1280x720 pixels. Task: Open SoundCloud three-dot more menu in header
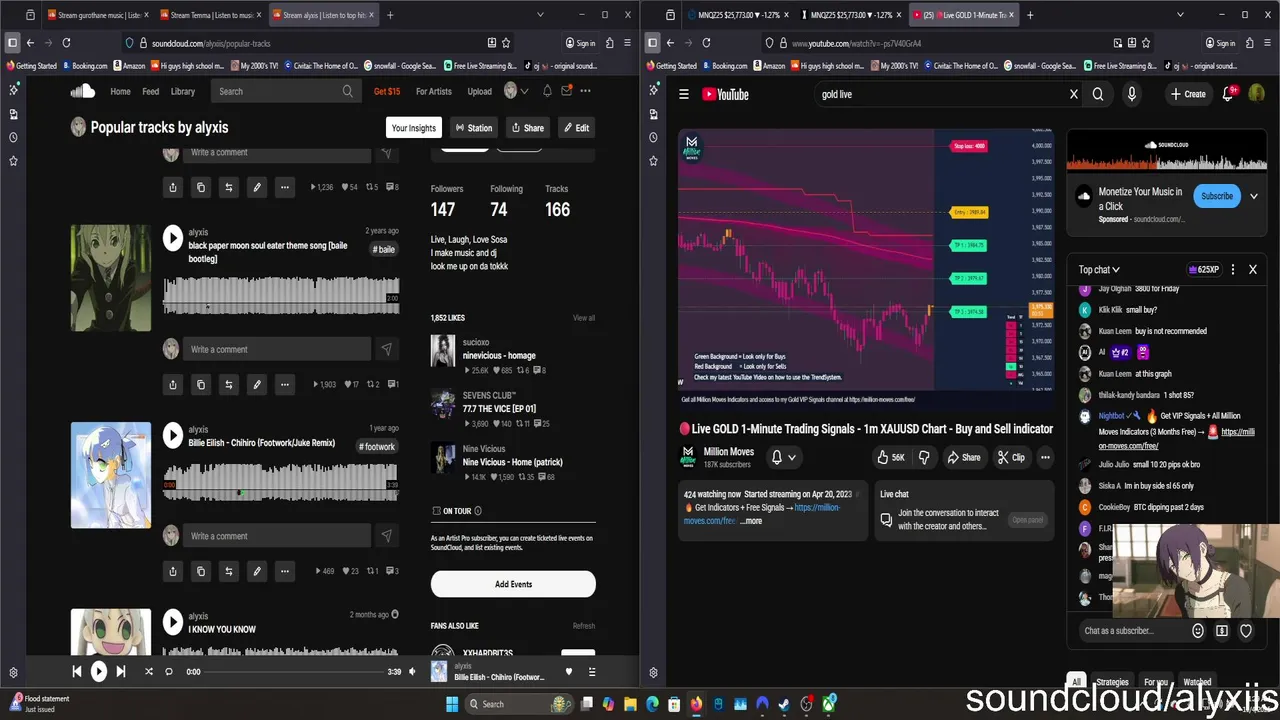585,91
